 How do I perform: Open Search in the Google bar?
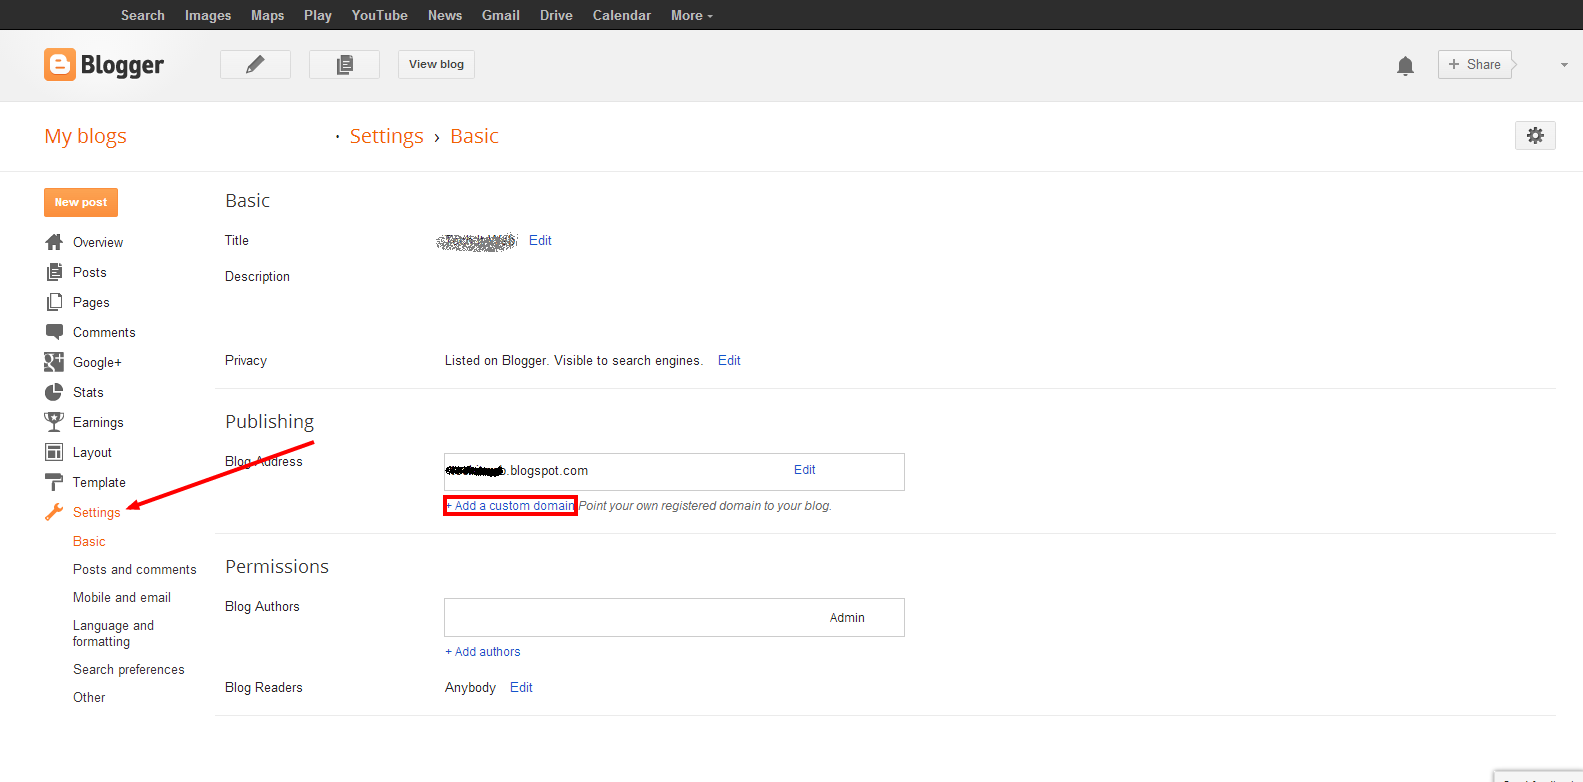(143, 15)
